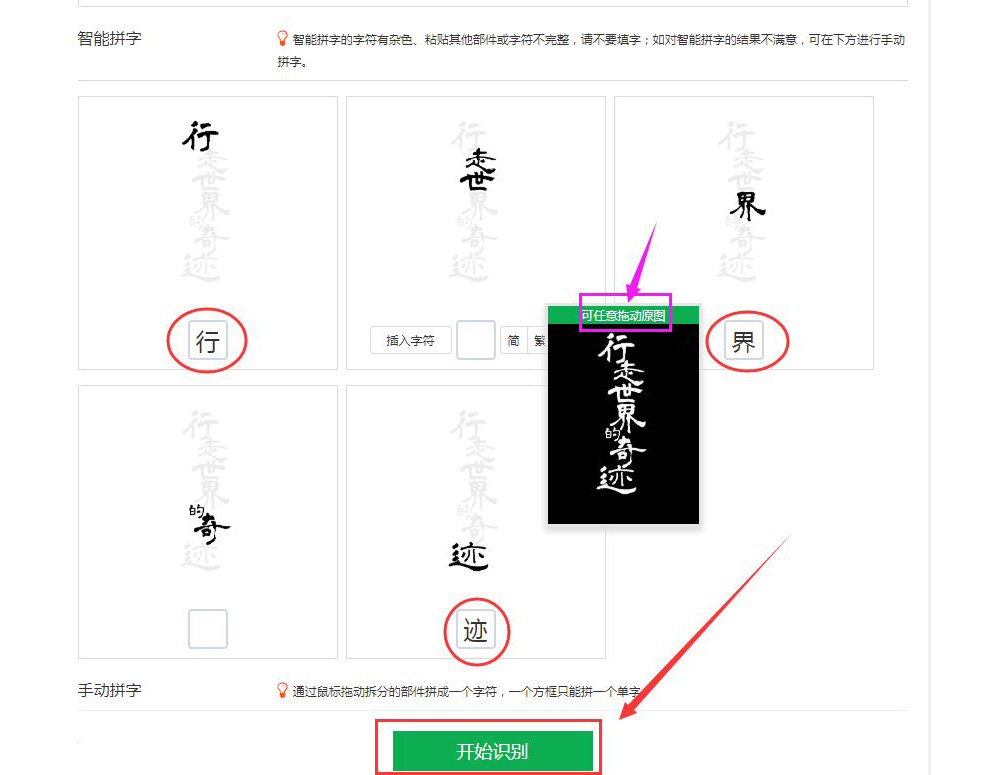Click the green 可任意拖动原图 title bar
The width and height of the screenshot is (1000, 775).
(x=623, y=315)
